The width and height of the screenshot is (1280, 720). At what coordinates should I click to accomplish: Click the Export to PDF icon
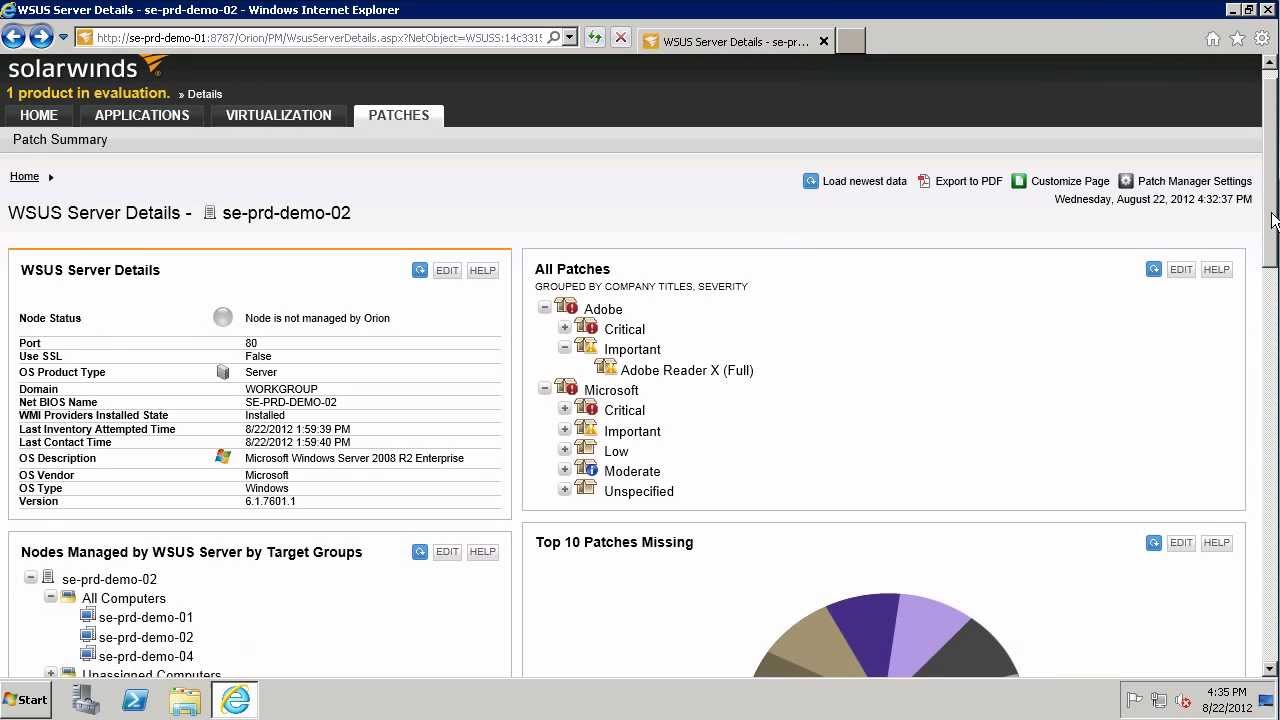click(x=924, y=181)
